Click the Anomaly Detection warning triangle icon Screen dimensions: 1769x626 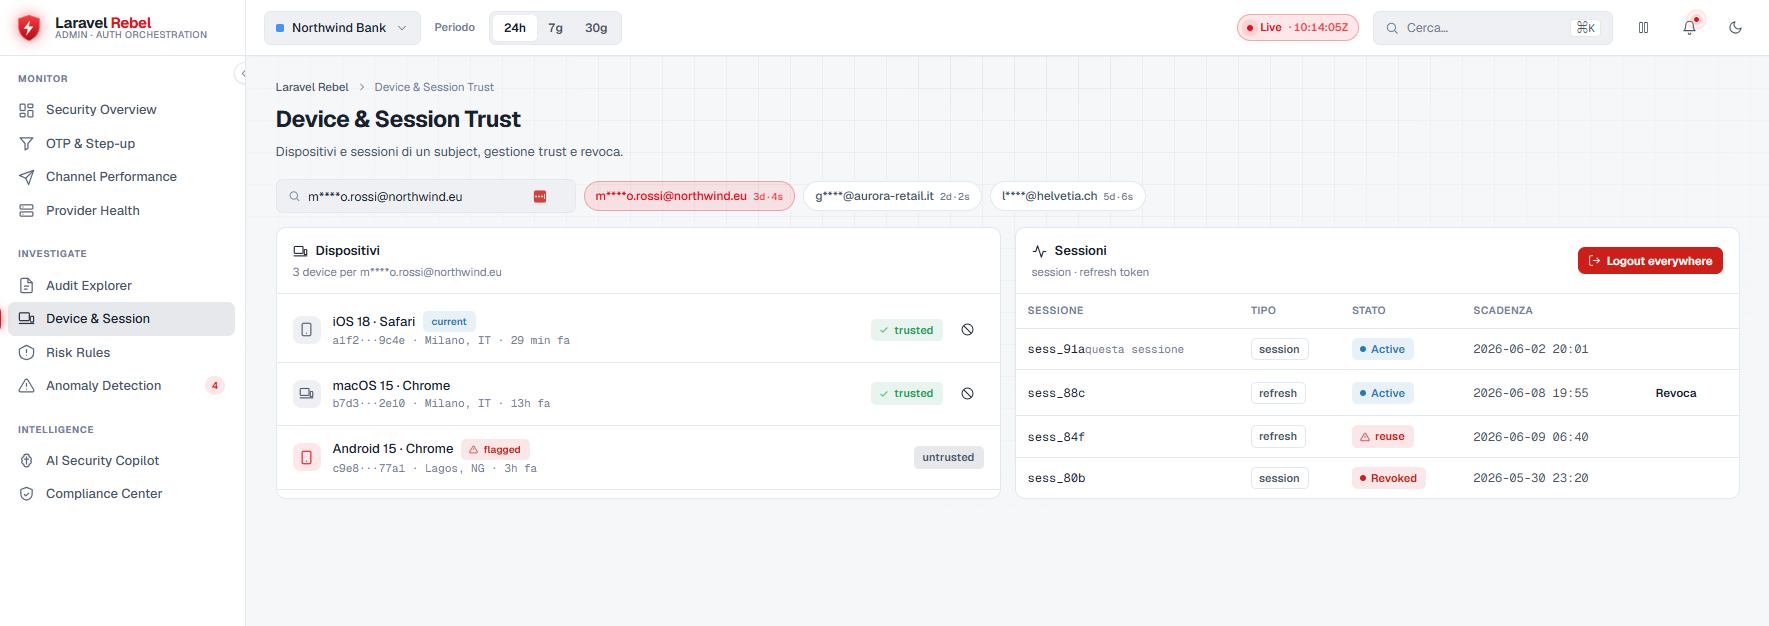click(27, 386)
